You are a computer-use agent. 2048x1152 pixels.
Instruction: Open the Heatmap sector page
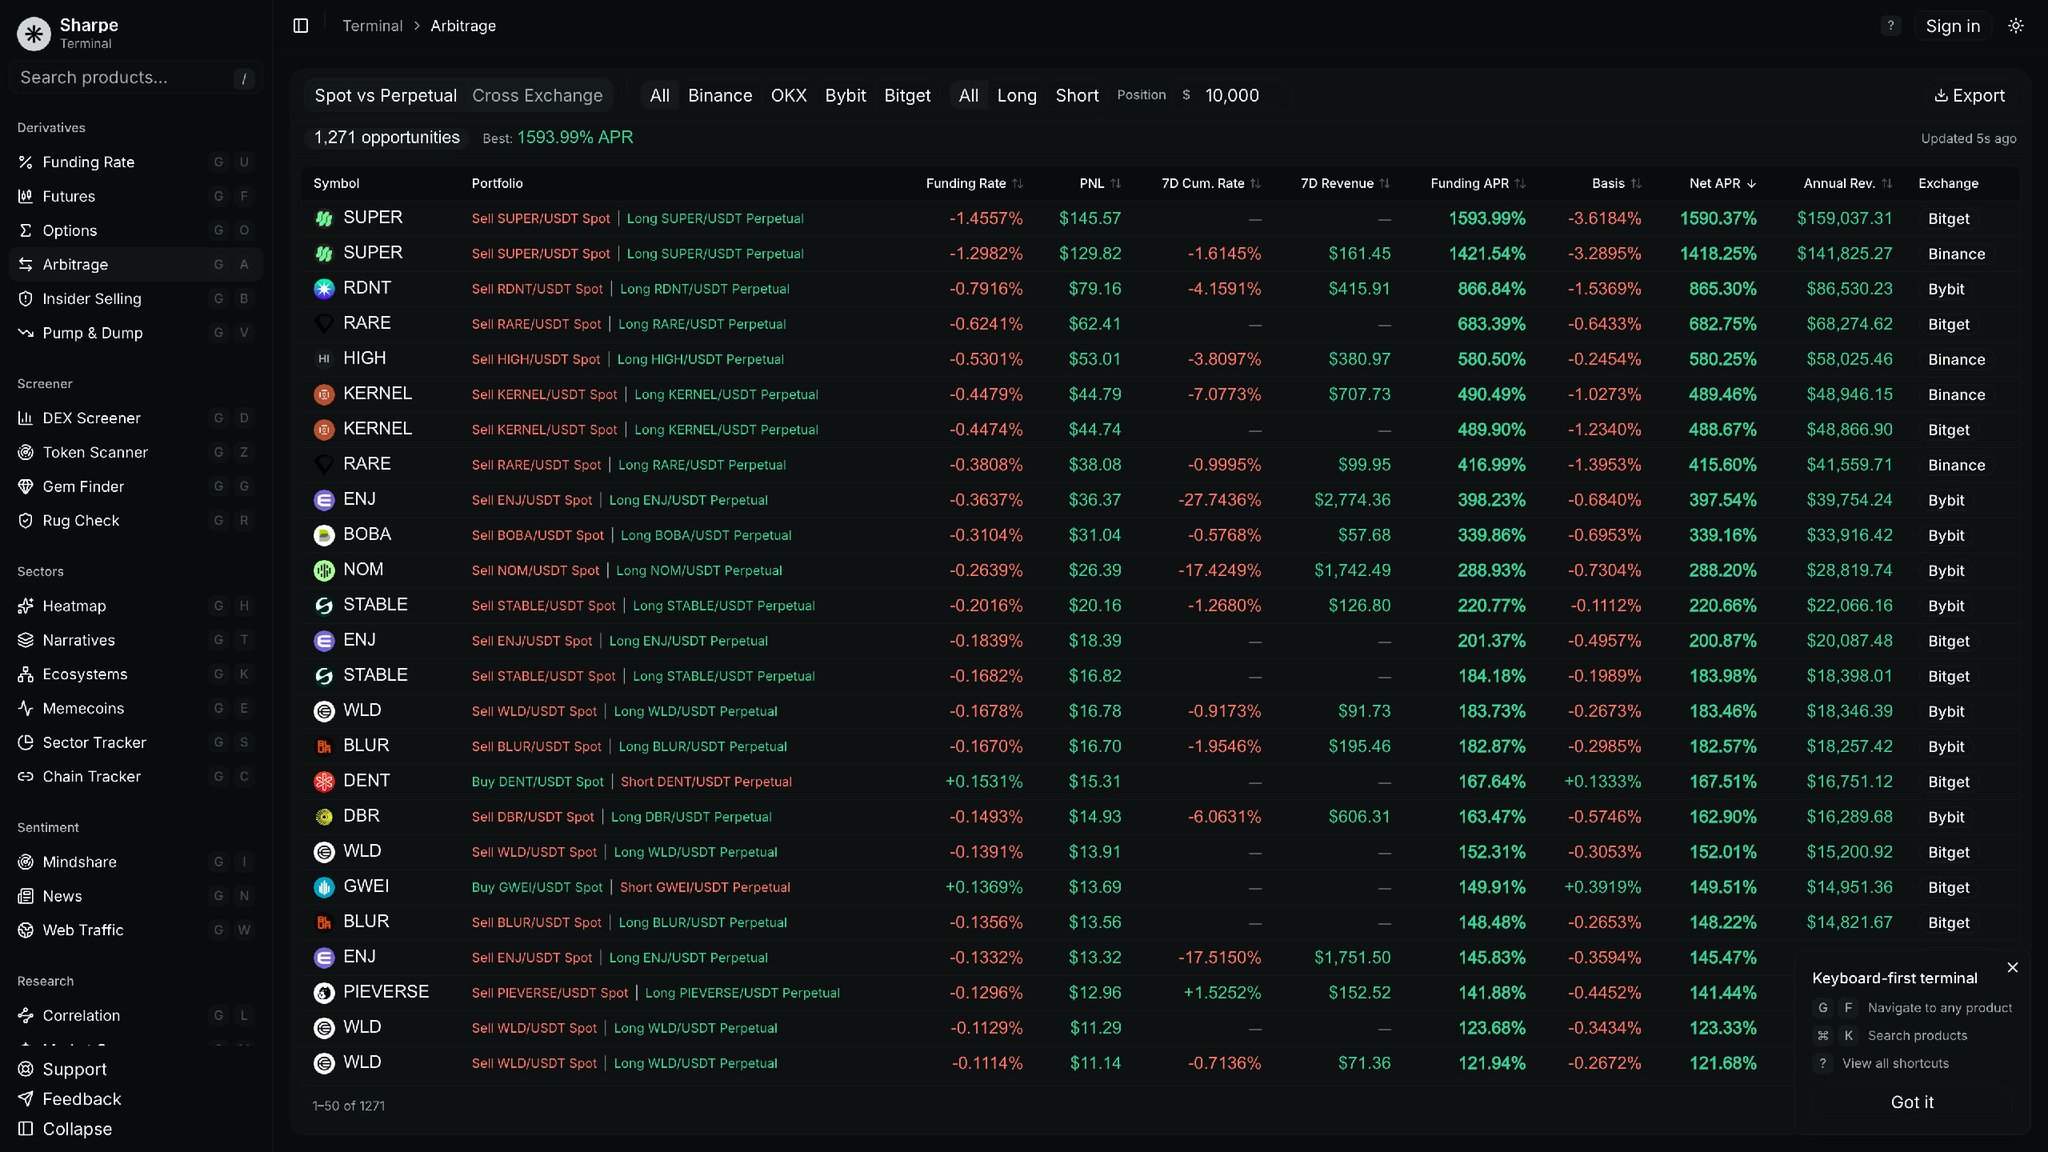(74, 606)
